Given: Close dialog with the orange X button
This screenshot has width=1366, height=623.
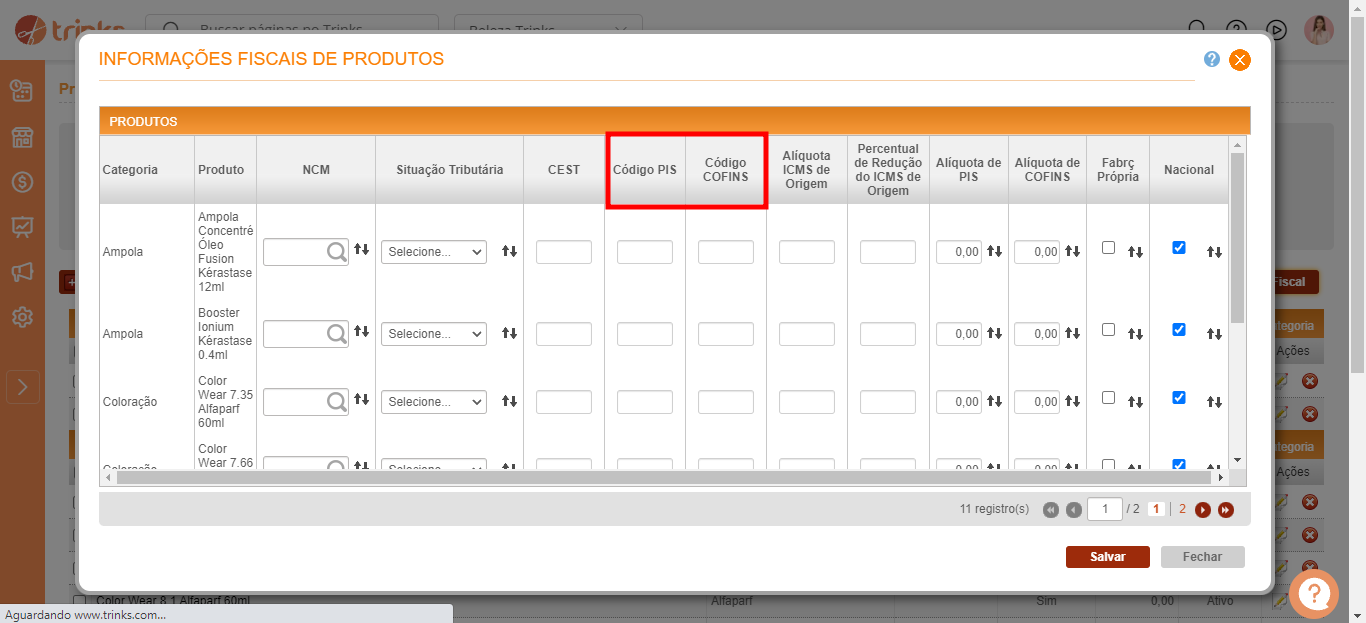Looking at the screenshot, I should [1240, 60].
